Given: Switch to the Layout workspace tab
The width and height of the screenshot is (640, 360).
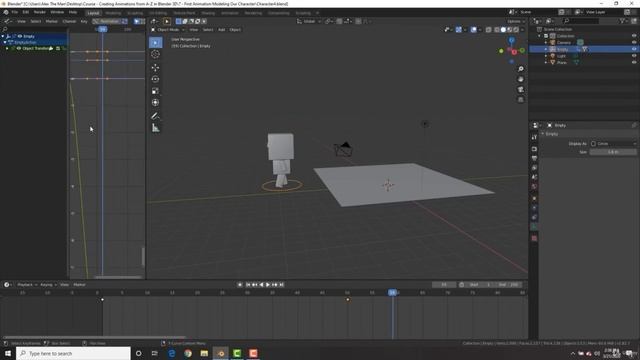Looking at the screenshot, I should [x=93, y=13].
